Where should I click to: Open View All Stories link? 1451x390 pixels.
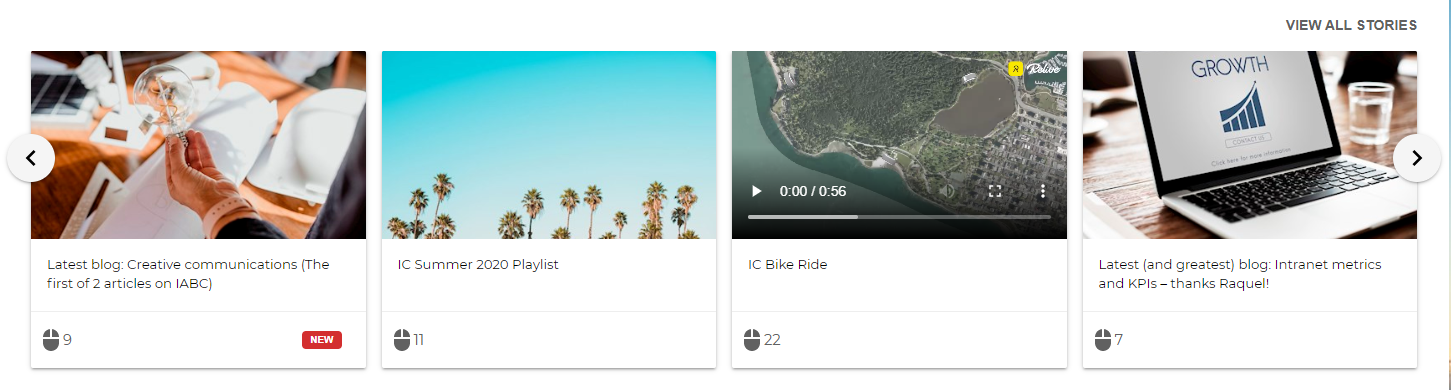click(x=1351, y=25)
